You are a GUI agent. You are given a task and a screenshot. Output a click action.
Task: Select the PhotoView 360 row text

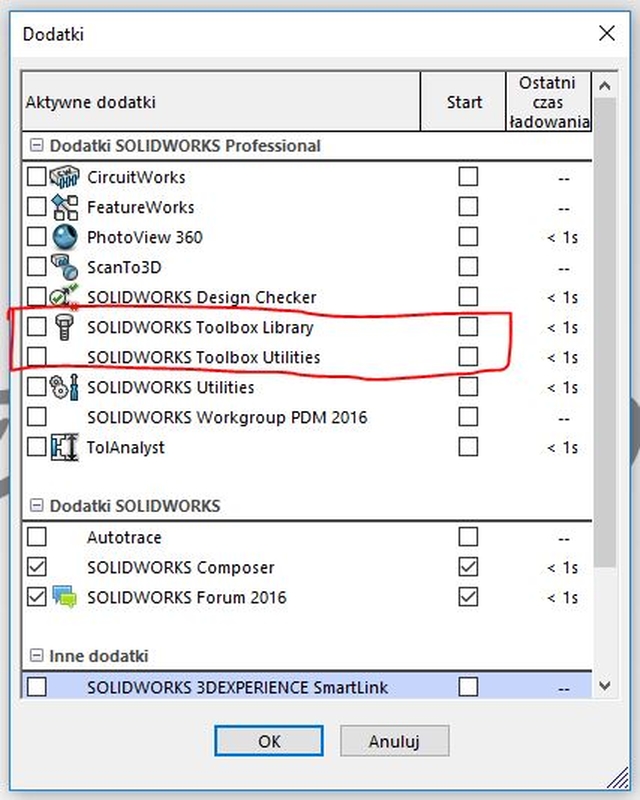pos(144,237)
